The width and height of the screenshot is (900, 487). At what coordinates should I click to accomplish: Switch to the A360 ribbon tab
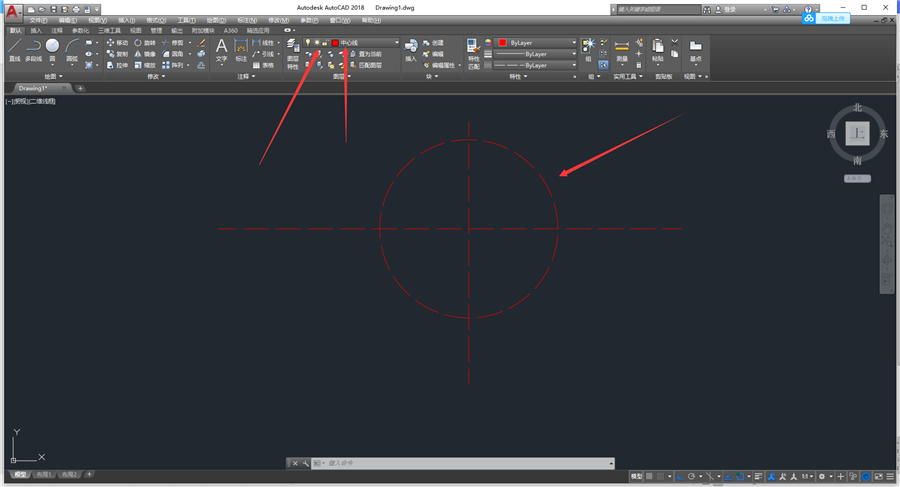(x=231, y=30)
